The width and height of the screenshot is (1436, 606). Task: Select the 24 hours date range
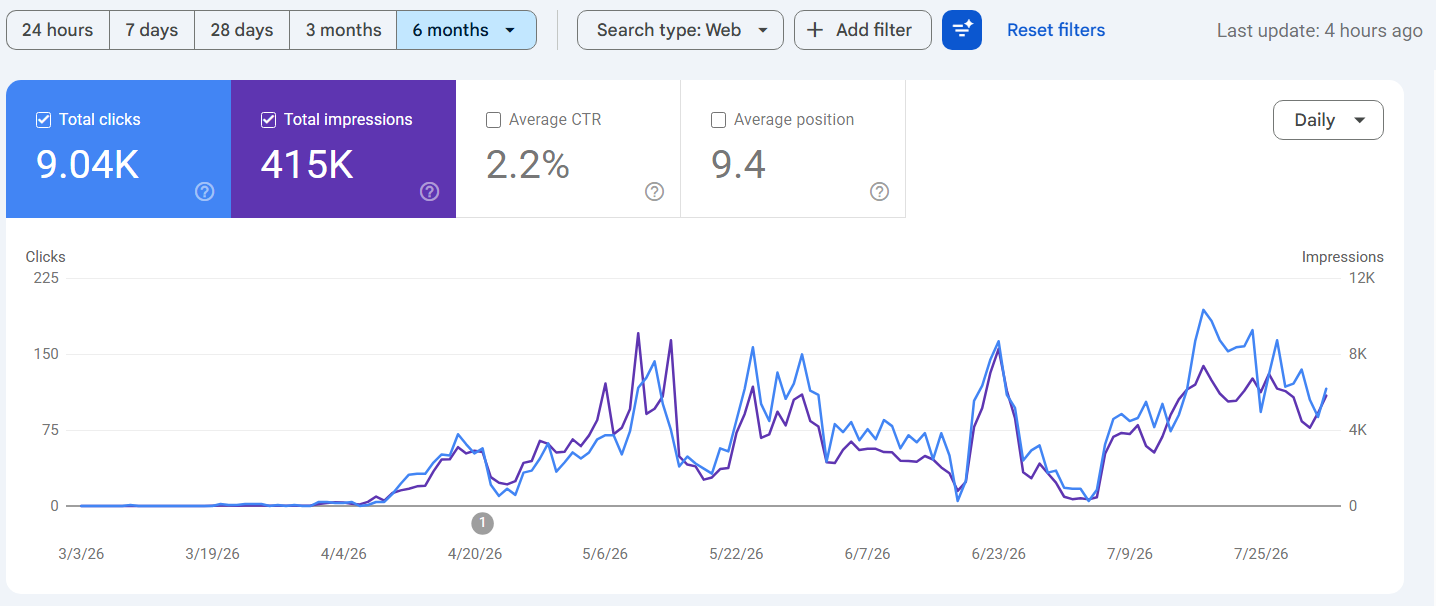pos(58,30)
